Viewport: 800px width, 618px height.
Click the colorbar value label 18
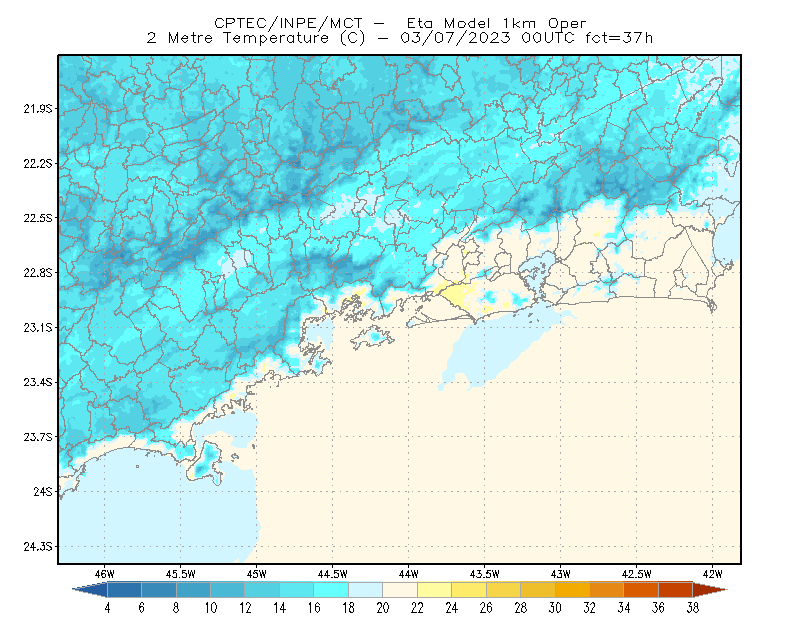coord(348,608)
